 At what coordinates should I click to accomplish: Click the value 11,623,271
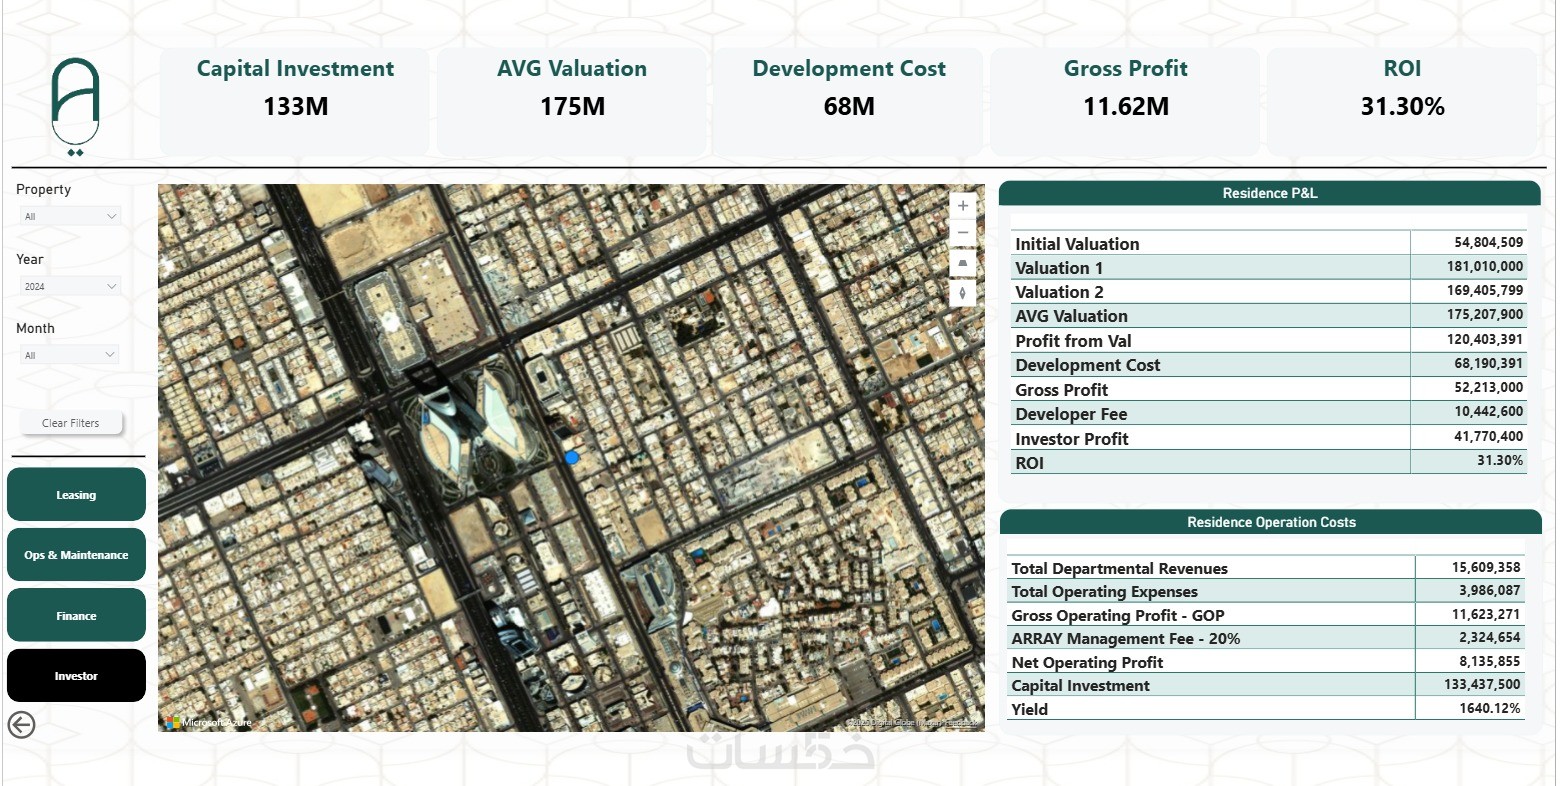pyautogui.click(x=1486, y=615)
